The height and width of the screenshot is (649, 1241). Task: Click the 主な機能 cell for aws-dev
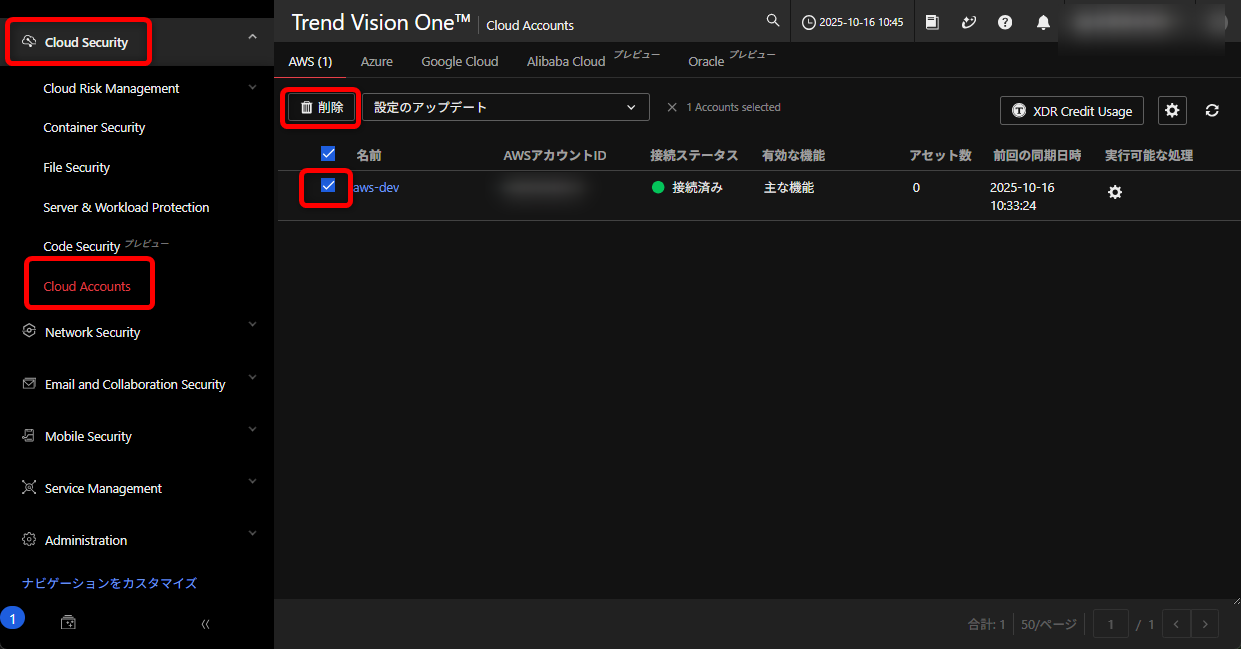789,187
